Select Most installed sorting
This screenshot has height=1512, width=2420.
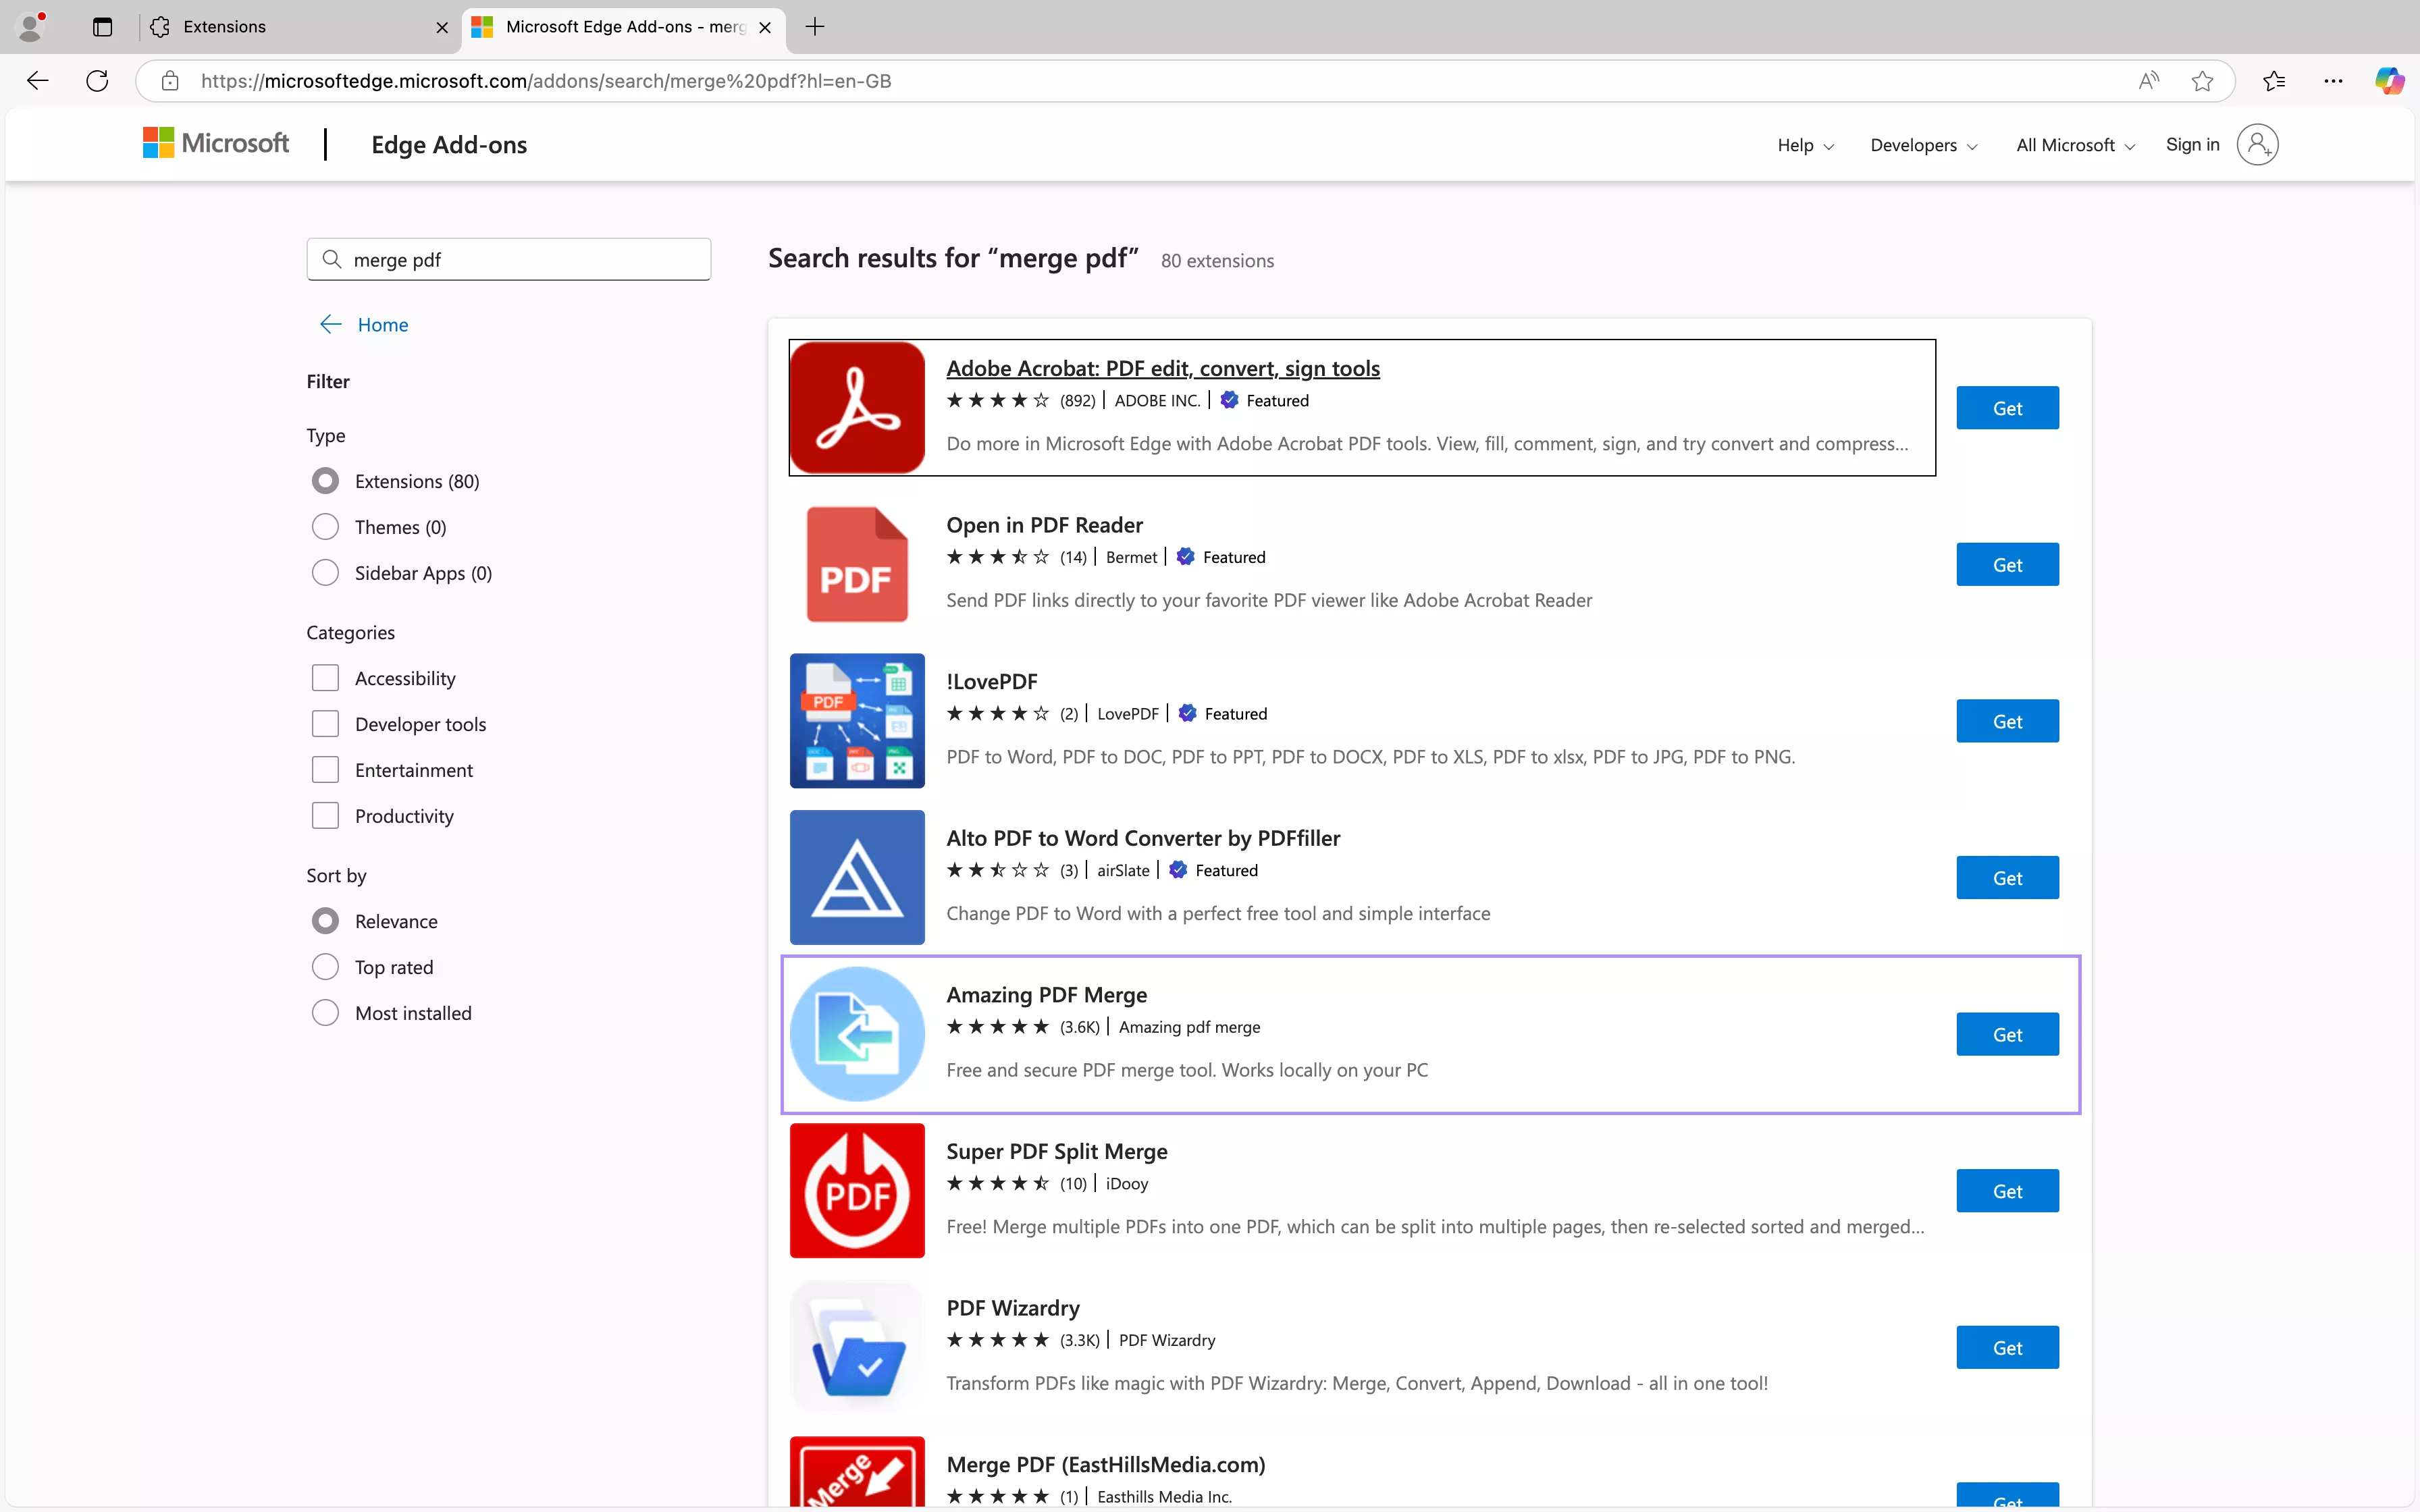[325, 1012]
